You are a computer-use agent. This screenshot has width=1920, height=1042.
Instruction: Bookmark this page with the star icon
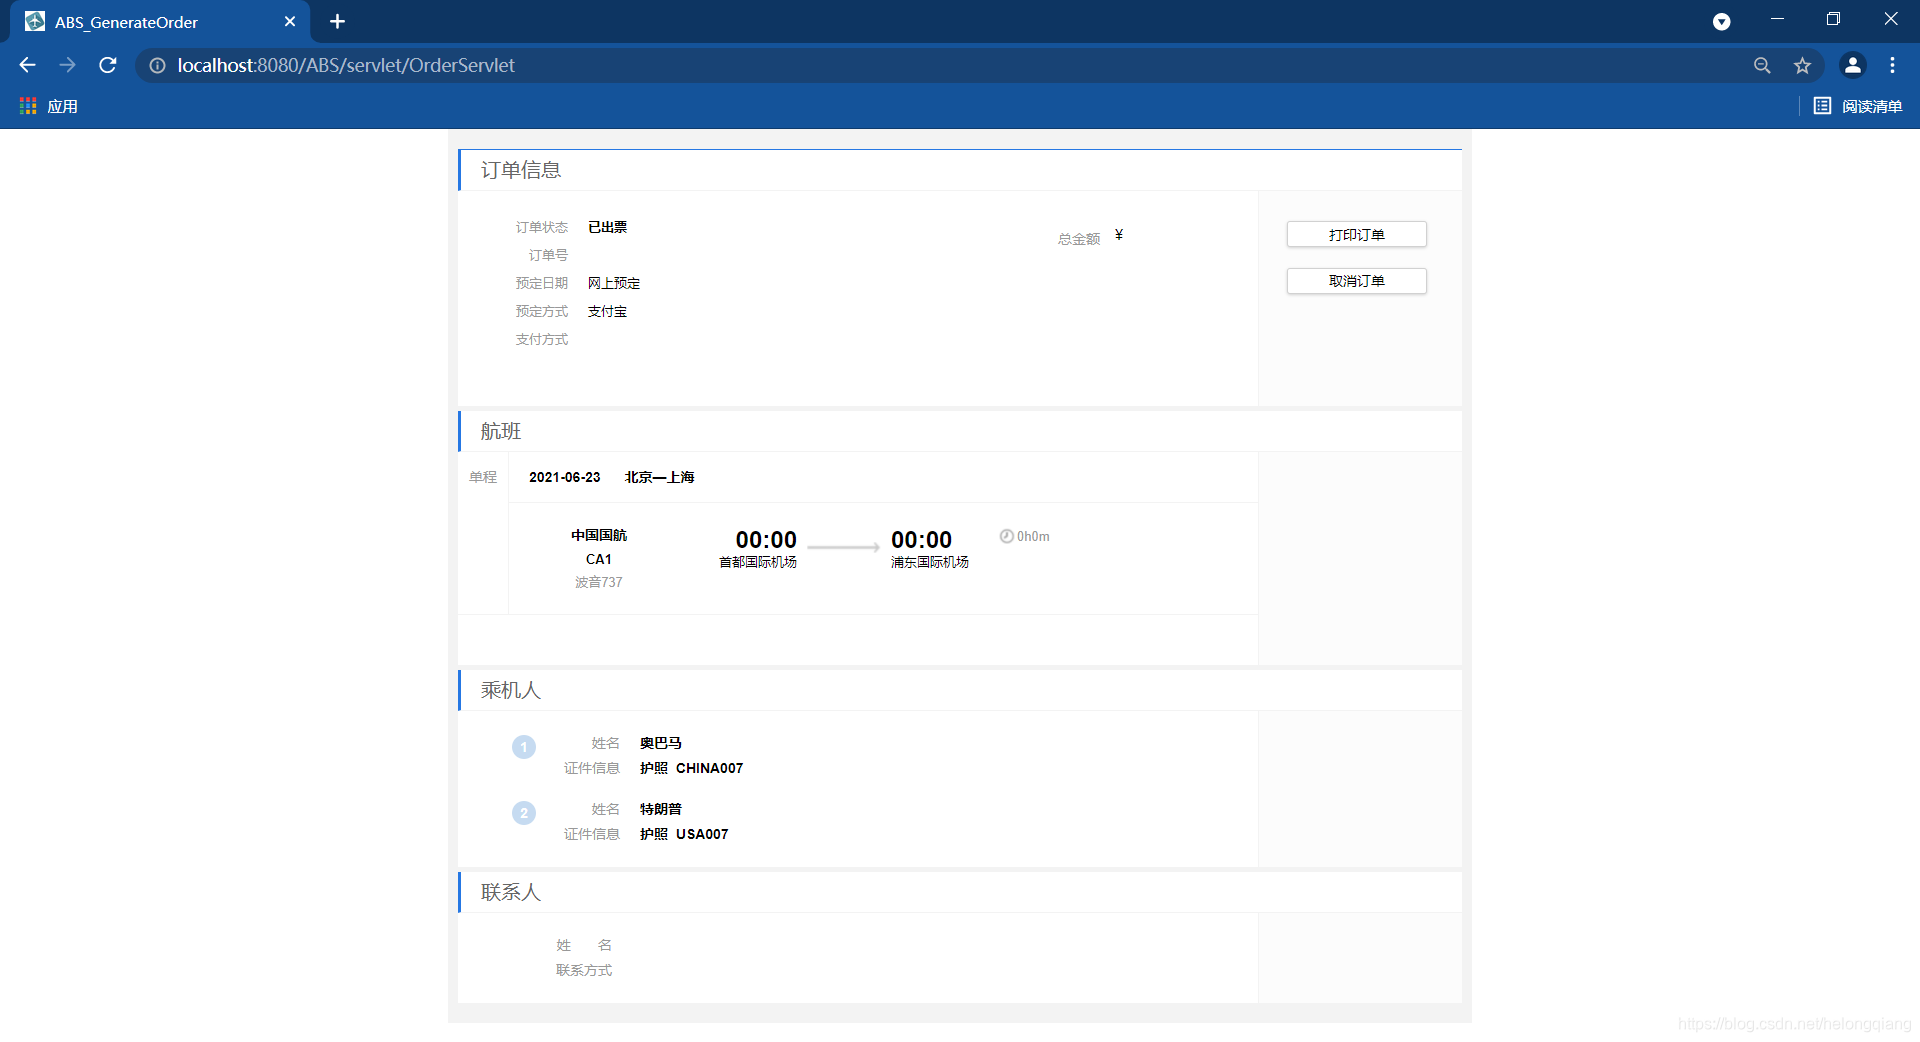pos(1802,65)
